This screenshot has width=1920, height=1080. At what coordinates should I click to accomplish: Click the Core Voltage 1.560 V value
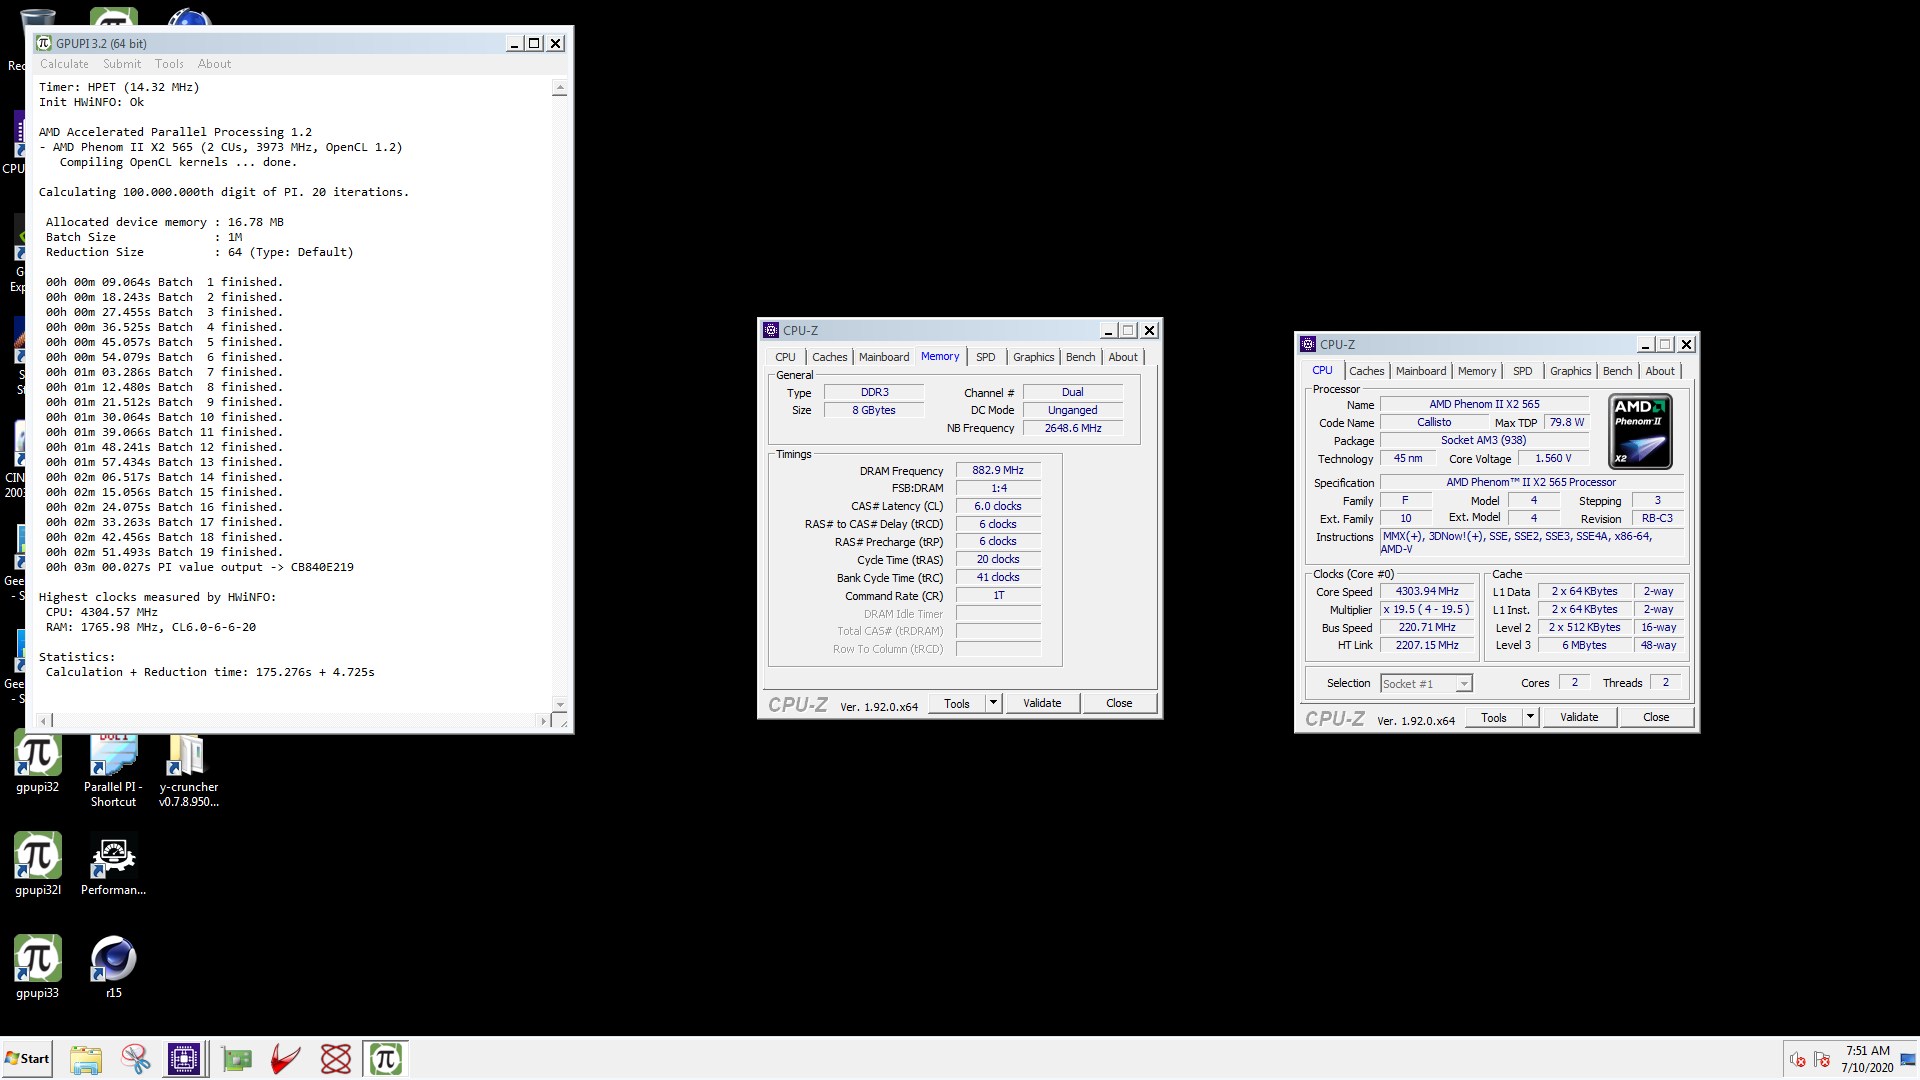click(1553, 458)
